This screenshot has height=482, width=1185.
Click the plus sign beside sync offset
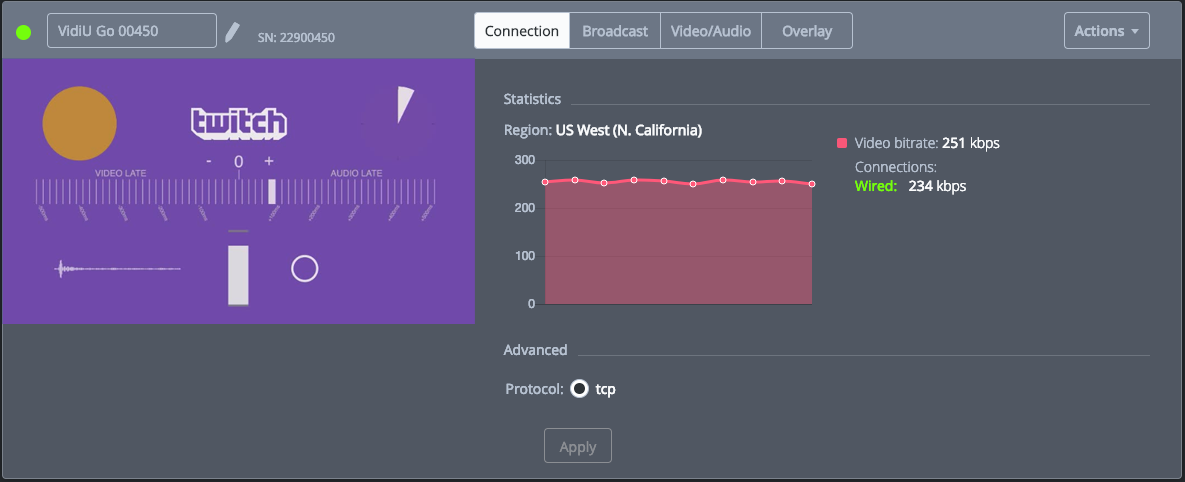tap(269, 161)
